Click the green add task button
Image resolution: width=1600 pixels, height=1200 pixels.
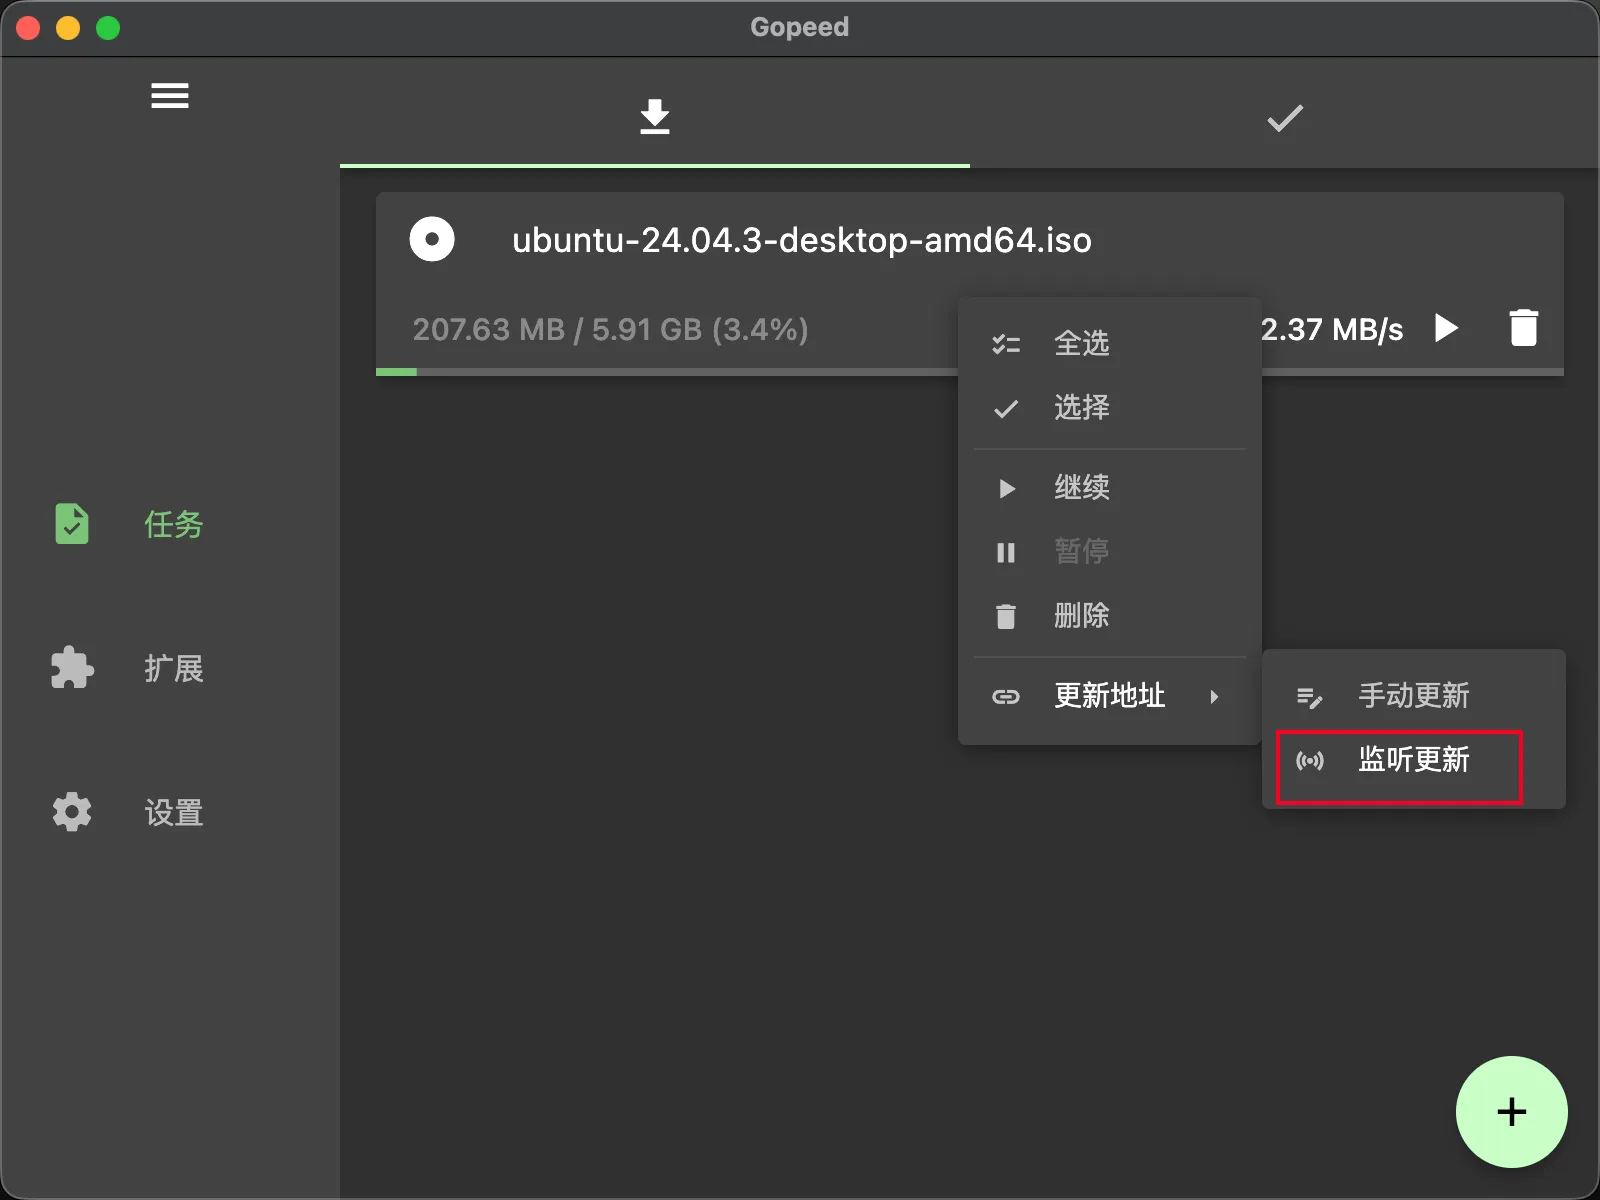point(1511,1112)
